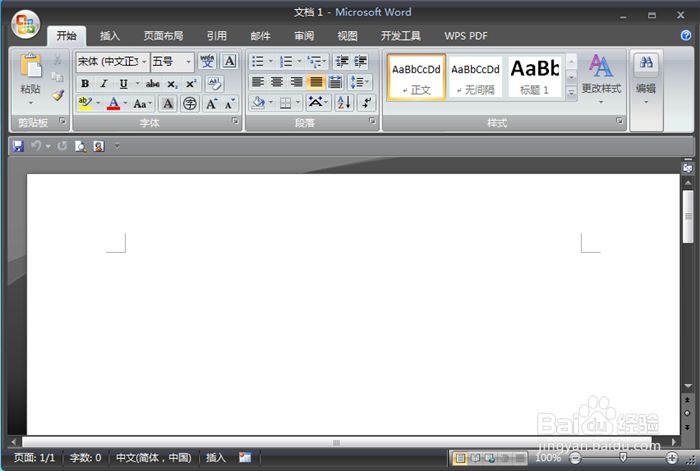Open font size dropdown 五号

pos(188,62)
